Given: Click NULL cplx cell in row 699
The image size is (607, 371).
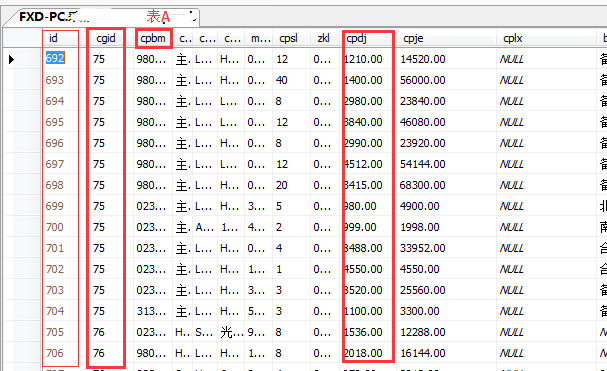Looking at the screenshot, I should tap(511, 206).
